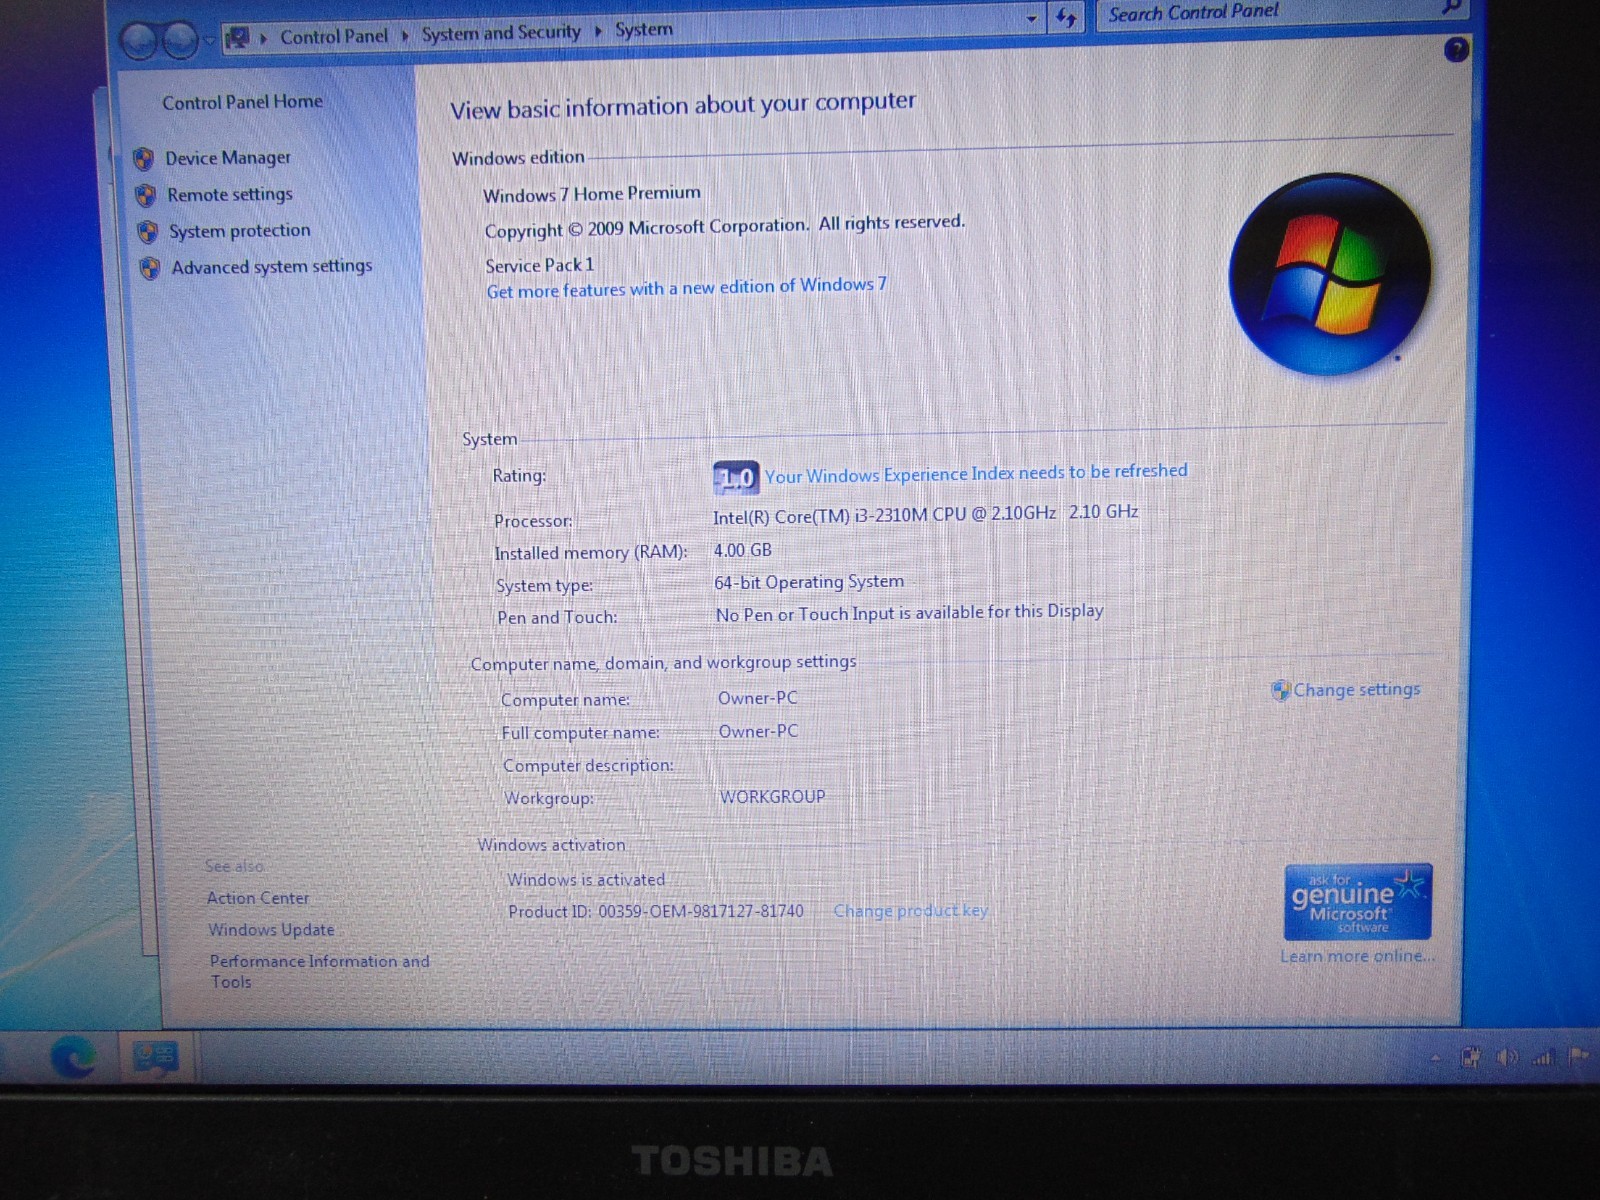Open Windows Update under See also
Screen dimensions: 1600x1200
coord(271,930)
